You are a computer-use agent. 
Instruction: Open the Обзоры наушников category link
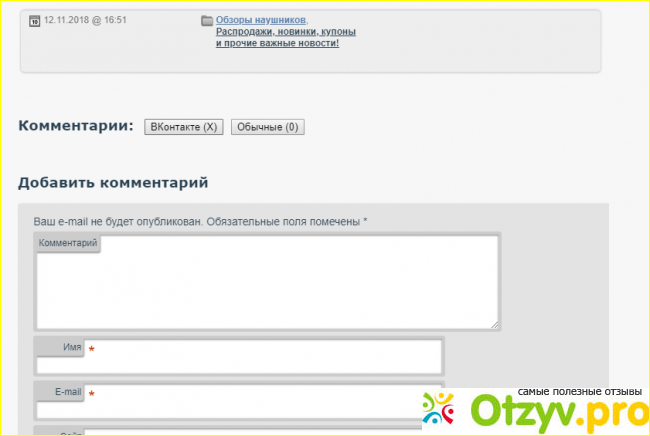(x=262, y=20)
